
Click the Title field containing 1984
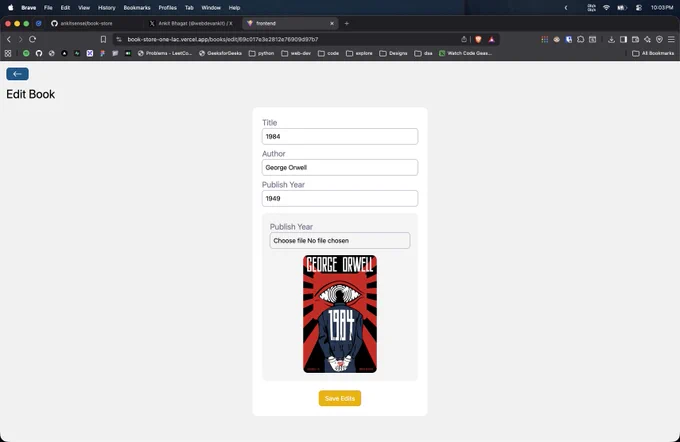(340, 136)
